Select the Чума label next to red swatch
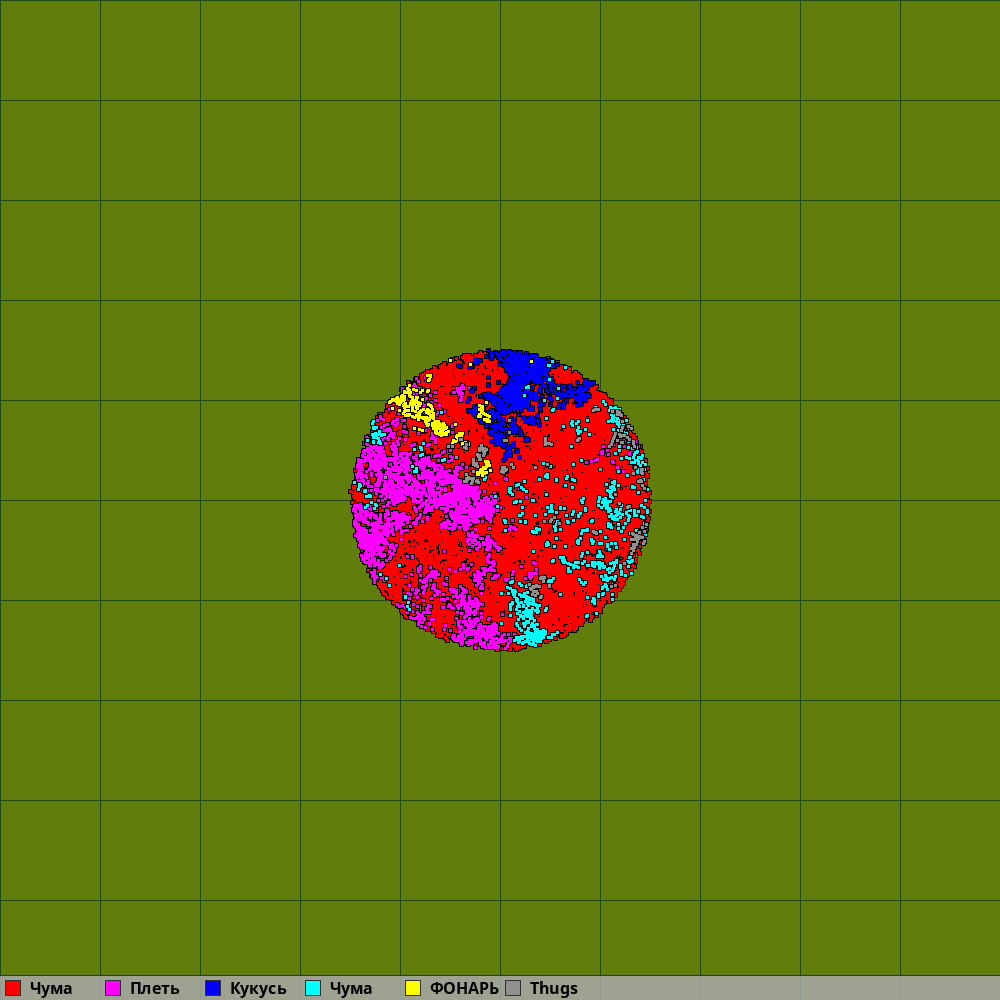 pos(51,989)
